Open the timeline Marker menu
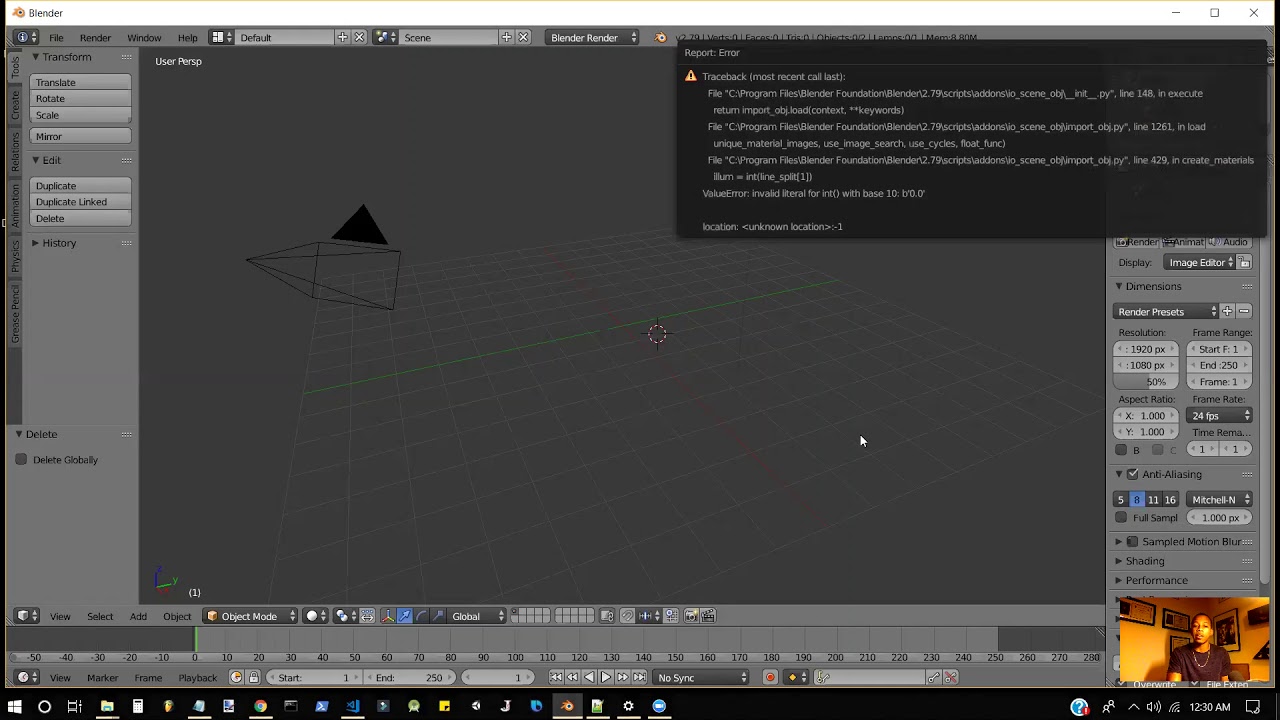This screenshot has width=1280, height=720. [102, 678]
